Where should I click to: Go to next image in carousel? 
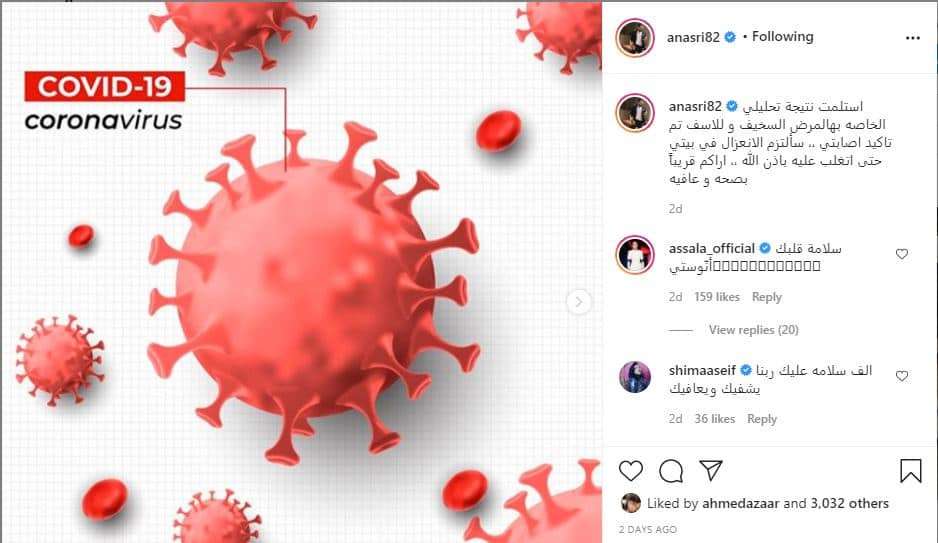578,302
